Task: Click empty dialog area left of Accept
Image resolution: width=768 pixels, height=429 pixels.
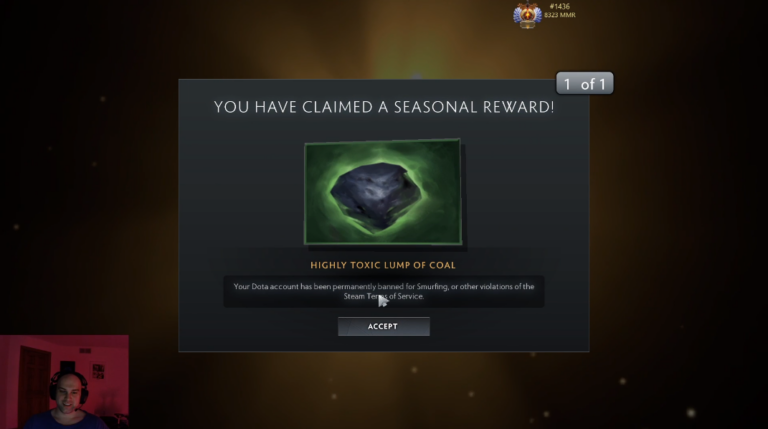Action: click(x=260, y=327)
